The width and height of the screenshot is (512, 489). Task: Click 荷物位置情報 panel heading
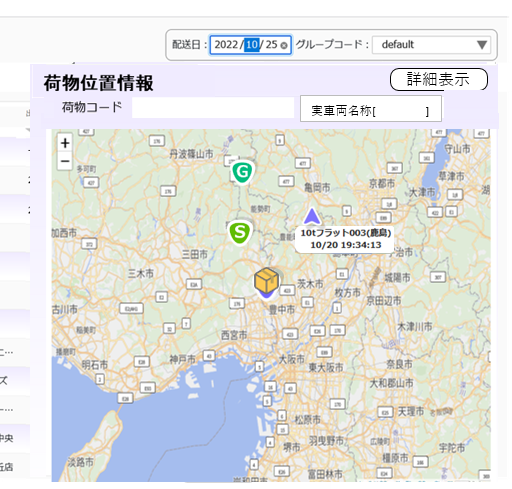pos(98,83)
